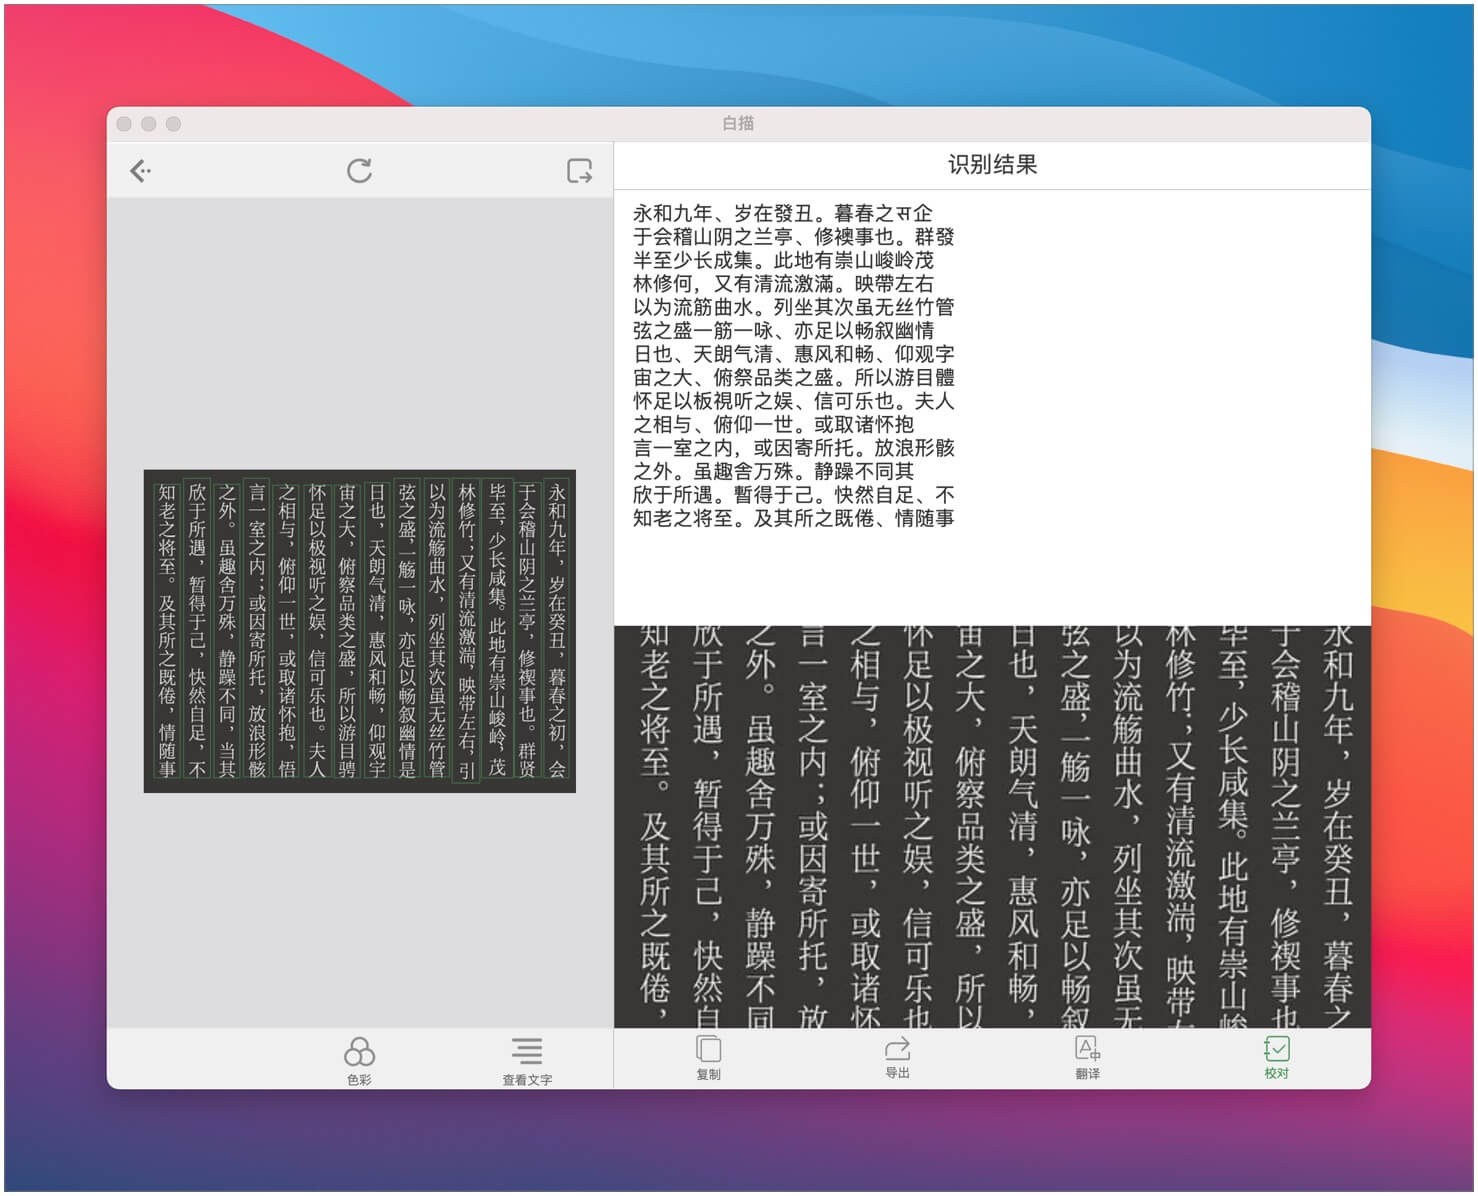Click the scanned document image in left panel

click(359, 631)
